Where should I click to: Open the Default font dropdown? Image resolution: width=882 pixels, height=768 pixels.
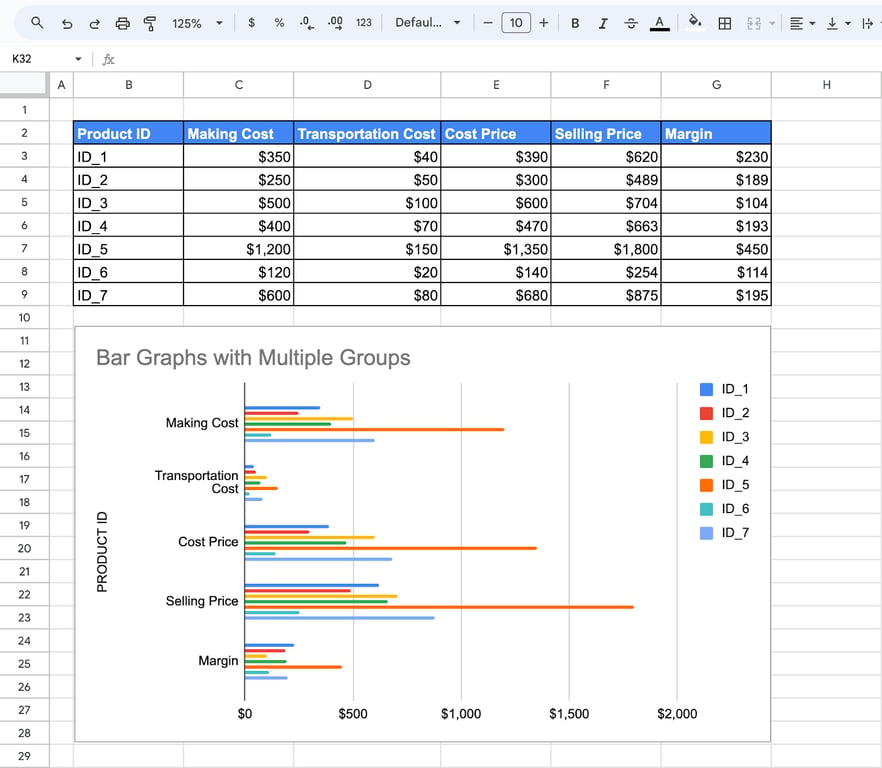pyautogui.click(x=428, y=23)
